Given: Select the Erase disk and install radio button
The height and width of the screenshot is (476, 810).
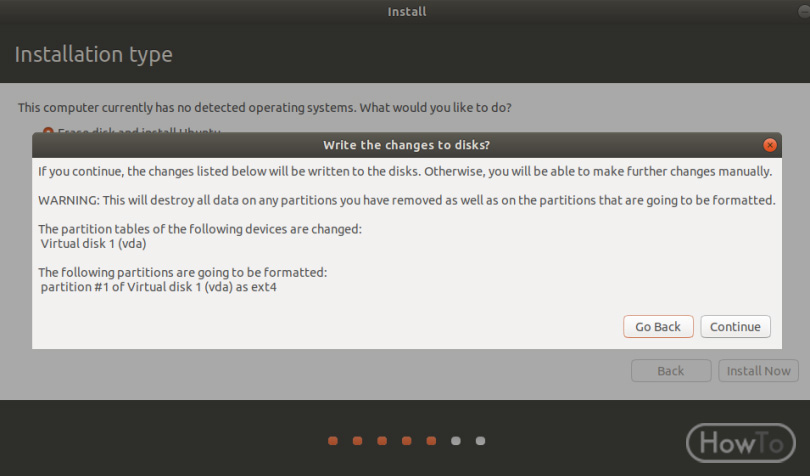Looking at the screenshot, I should [48, 131].
